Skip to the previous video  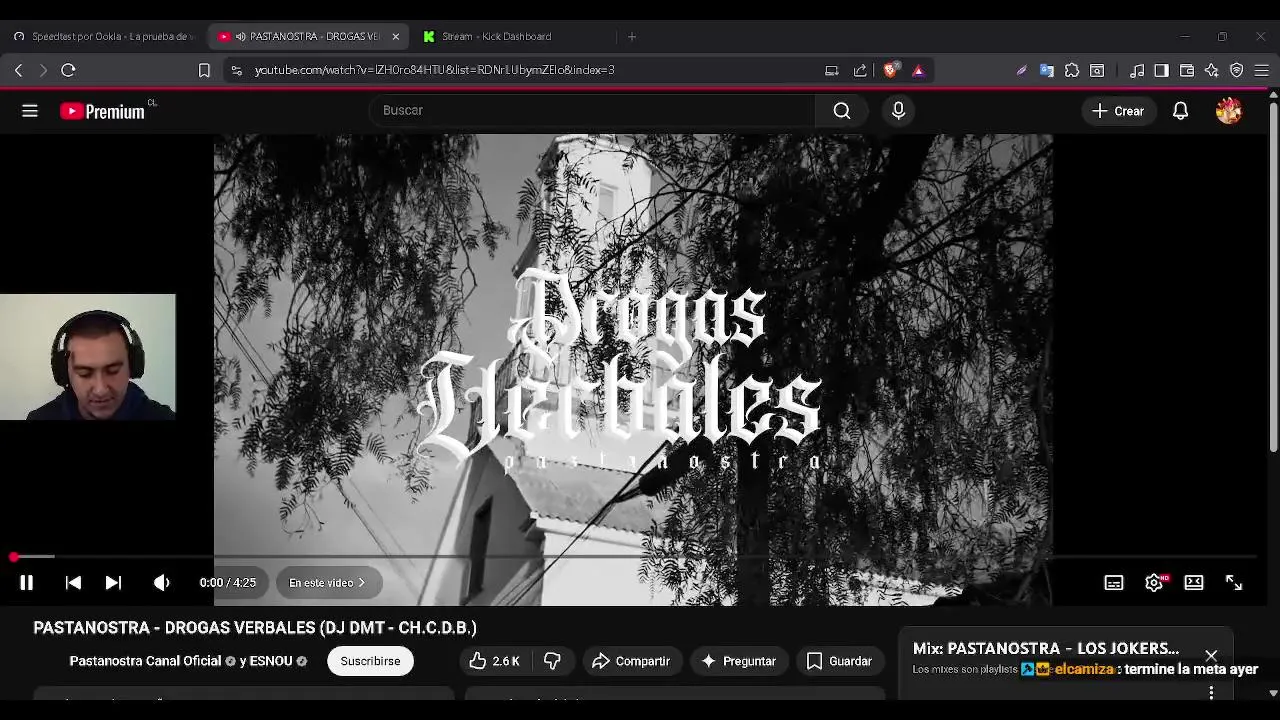point(73,583)
